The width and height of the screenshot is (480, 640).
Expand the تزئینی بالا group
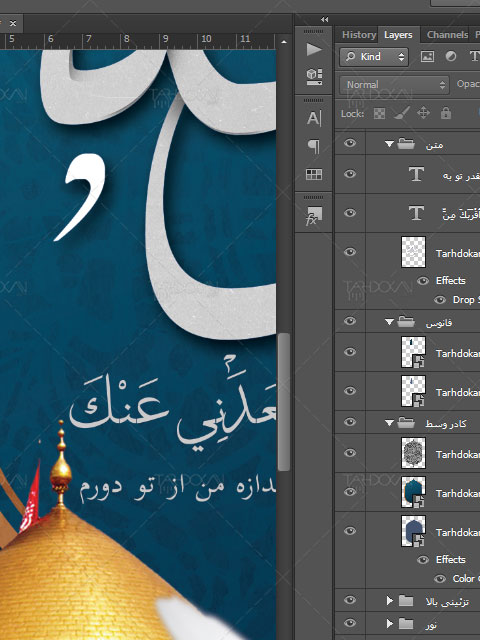(x=389, y=600)
